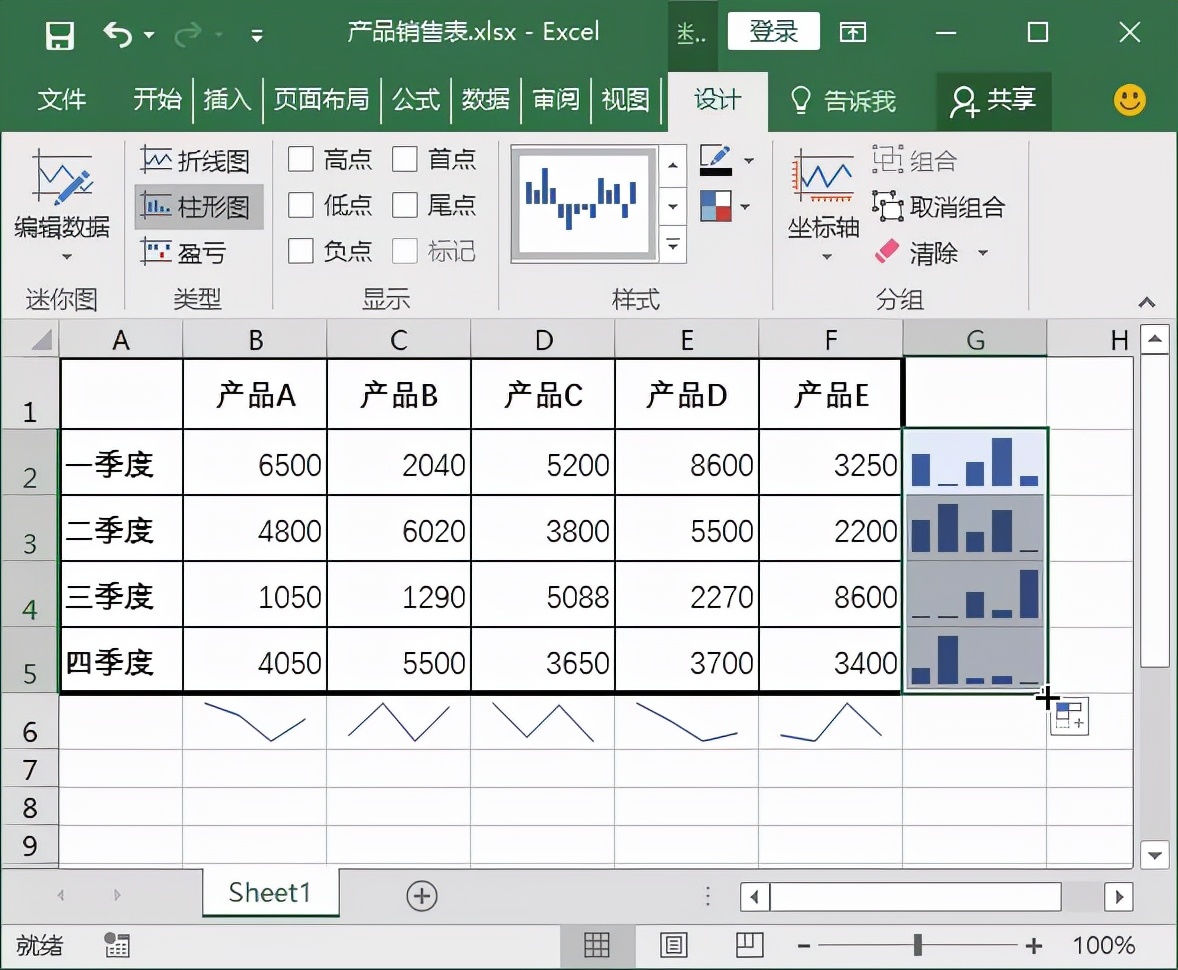Viewport: 1178px width, 970px height.
Task: Click the zoom slider handle
Action: (x=917, y=945)
